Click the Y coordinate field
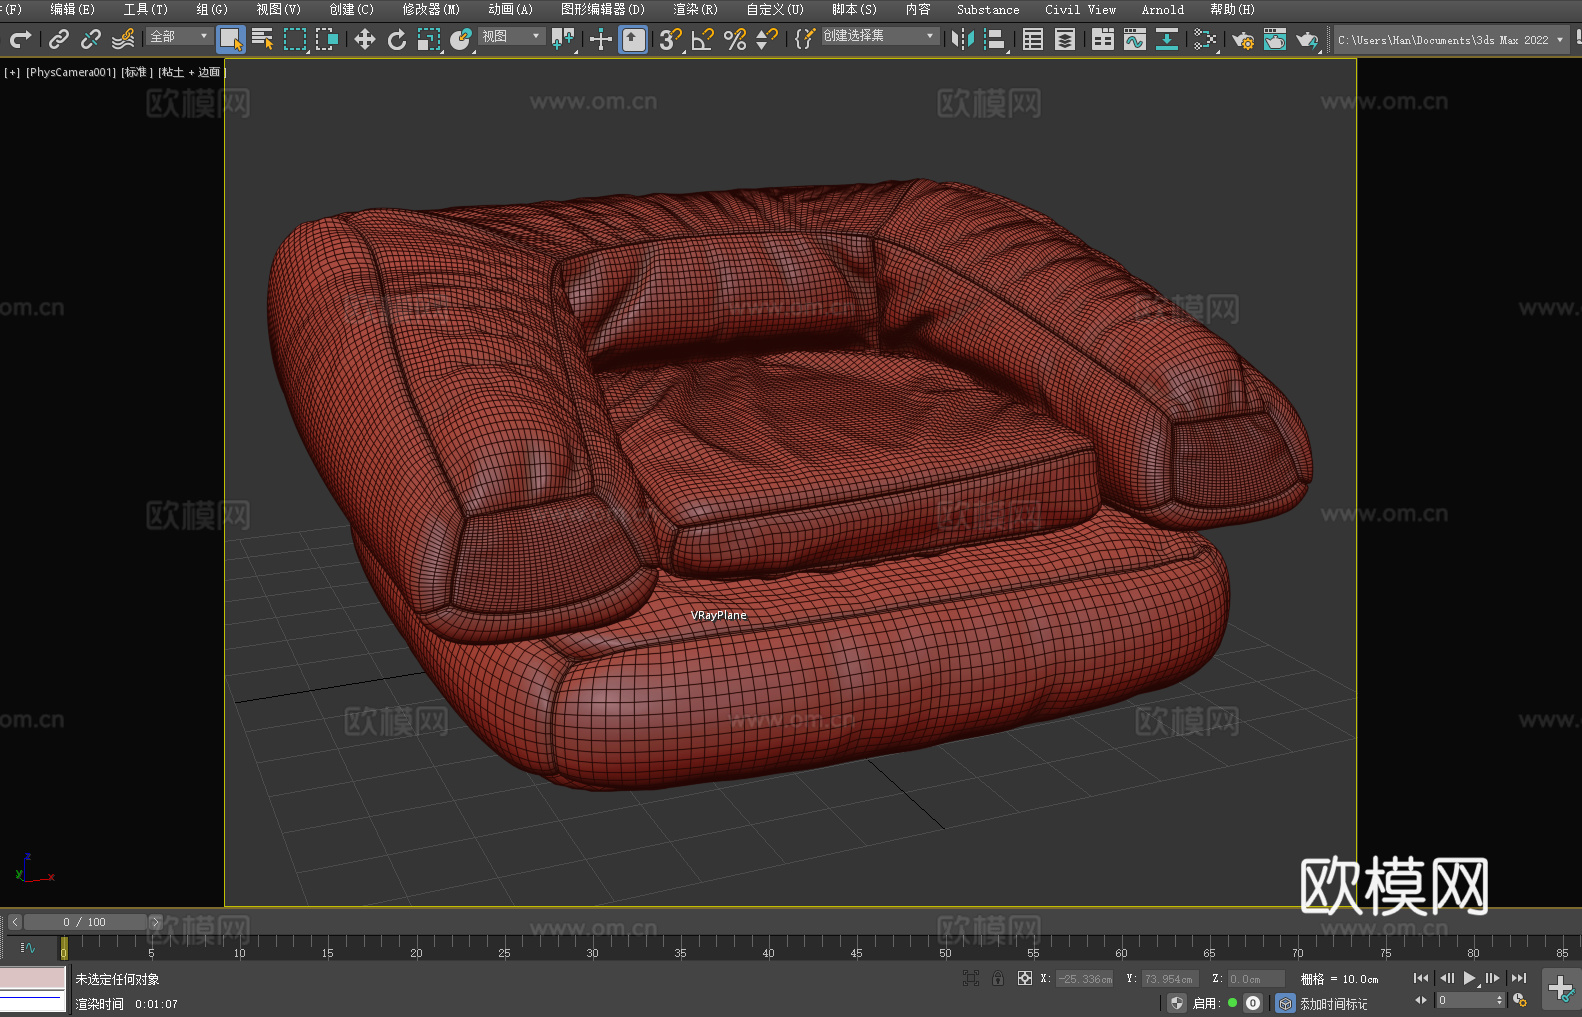 point(1169,979)
